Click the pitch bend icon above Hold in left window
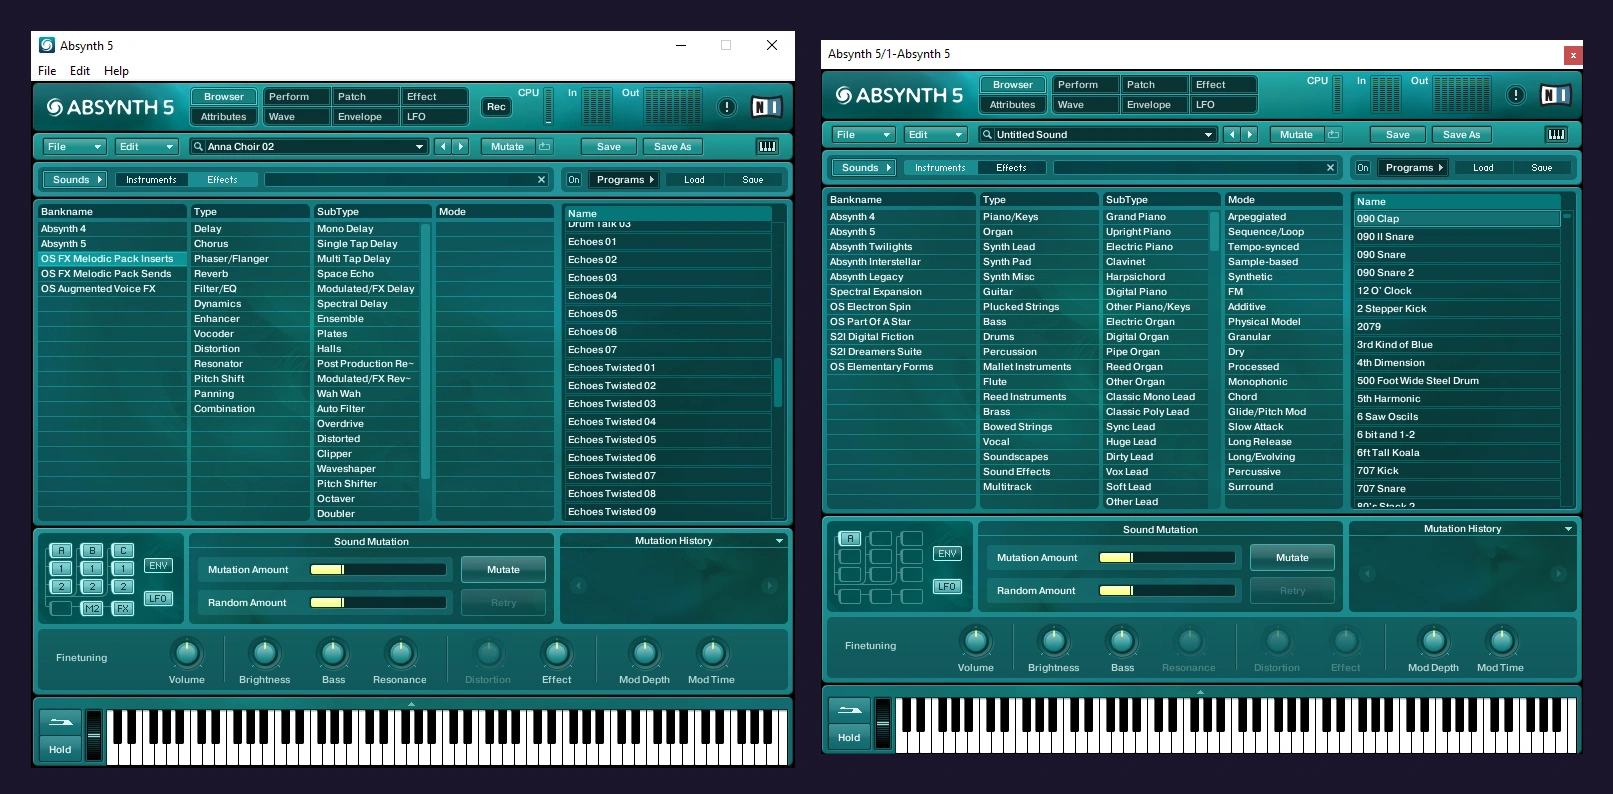Image resolution: width=1613 pixels, height=794 pixels. 60,722
